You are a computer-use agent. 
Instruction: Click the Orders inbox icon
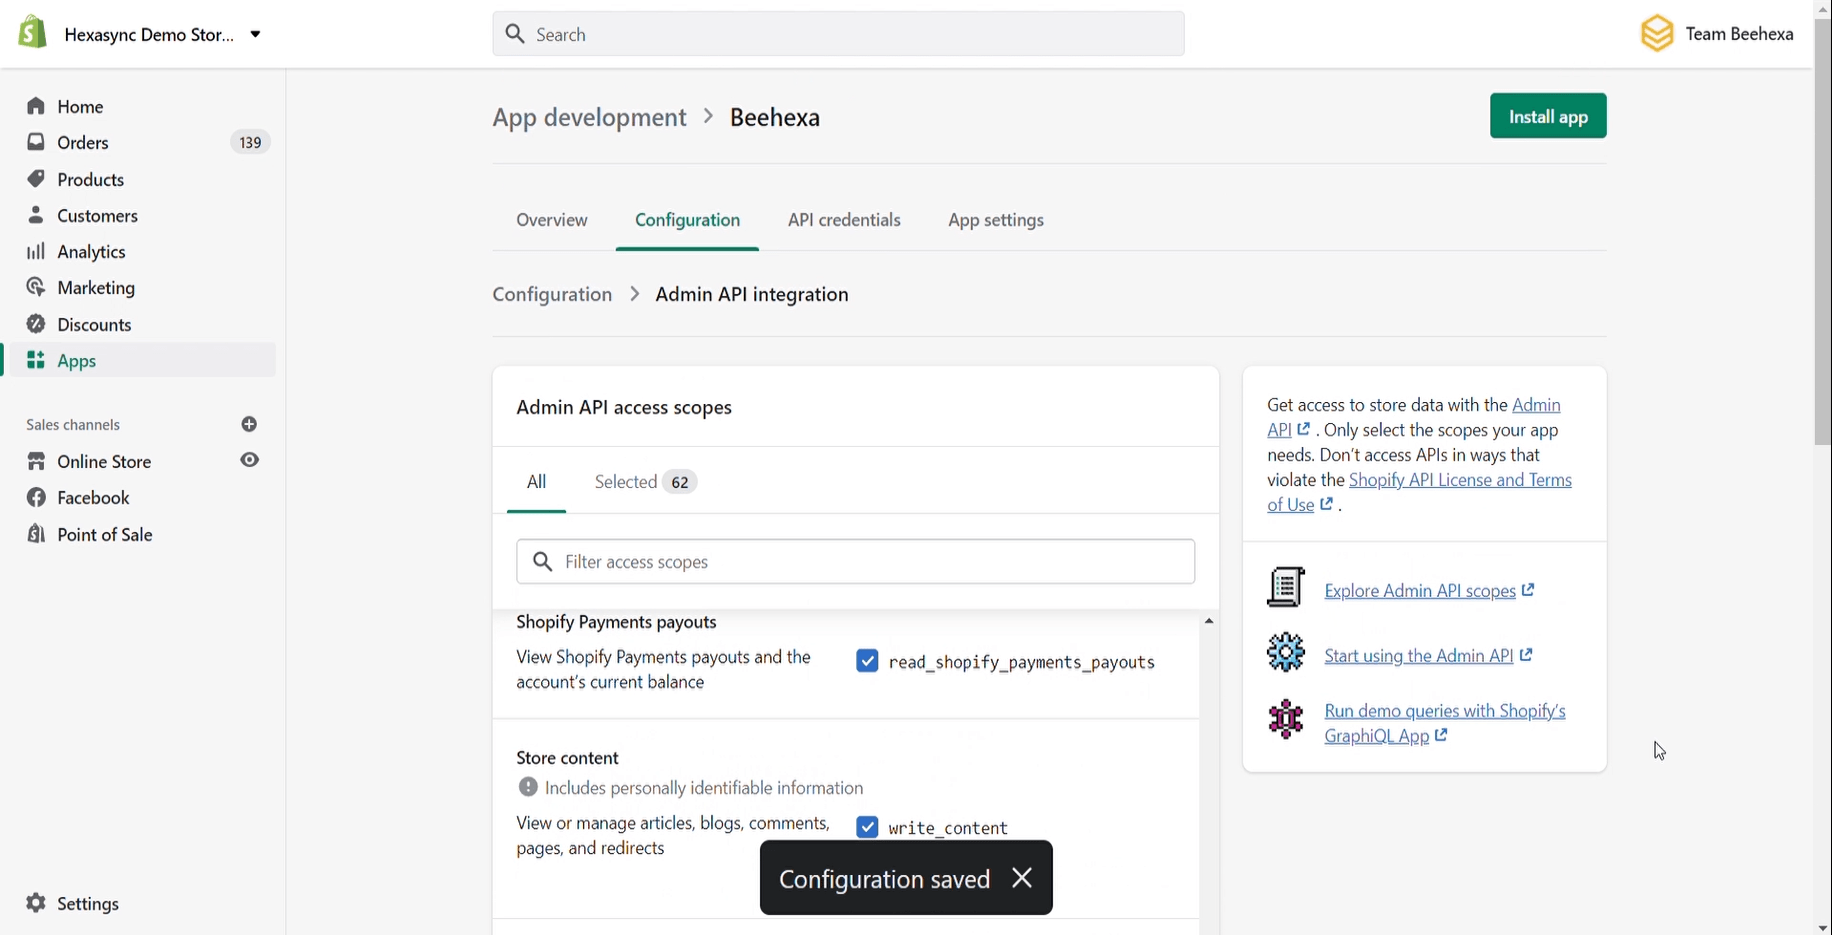[x=36, y=142]
